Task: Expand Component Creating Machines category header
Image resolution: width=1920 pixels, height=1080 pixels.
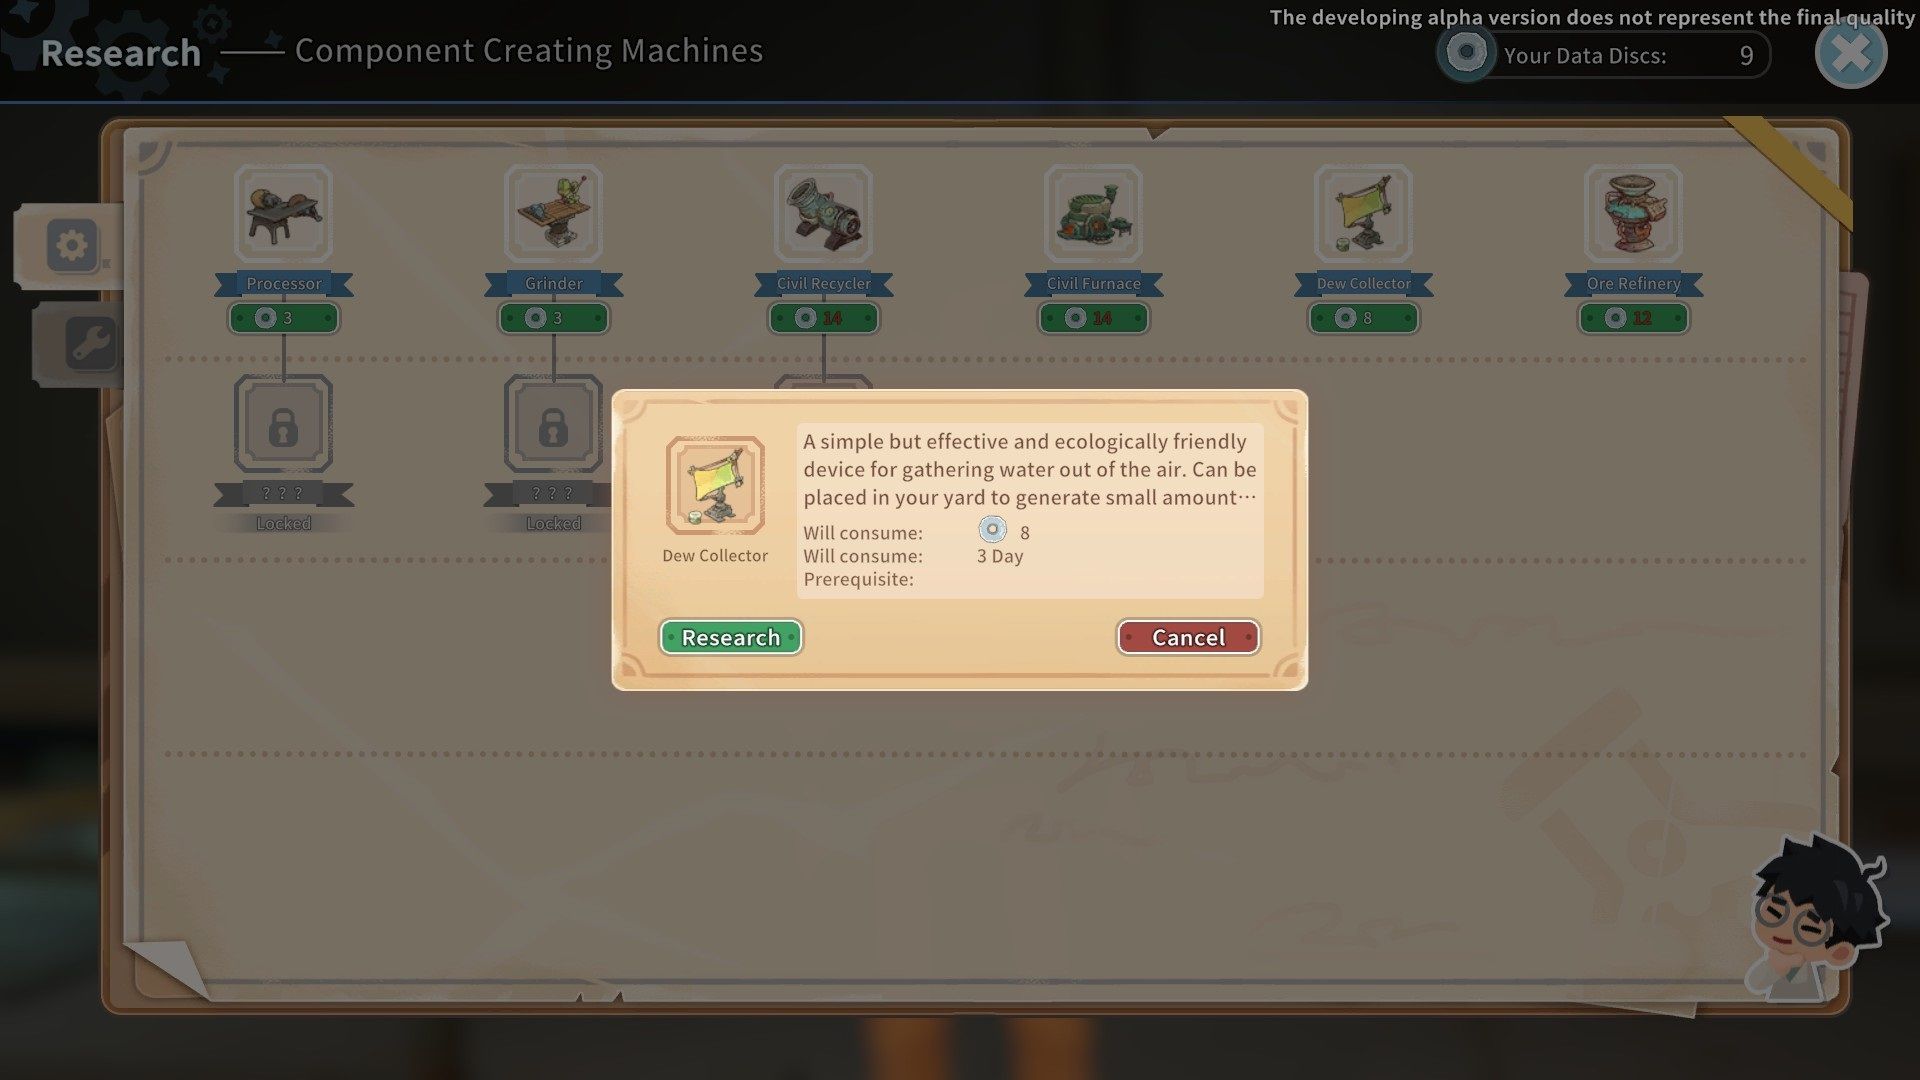Action: [x=527, y=50]
